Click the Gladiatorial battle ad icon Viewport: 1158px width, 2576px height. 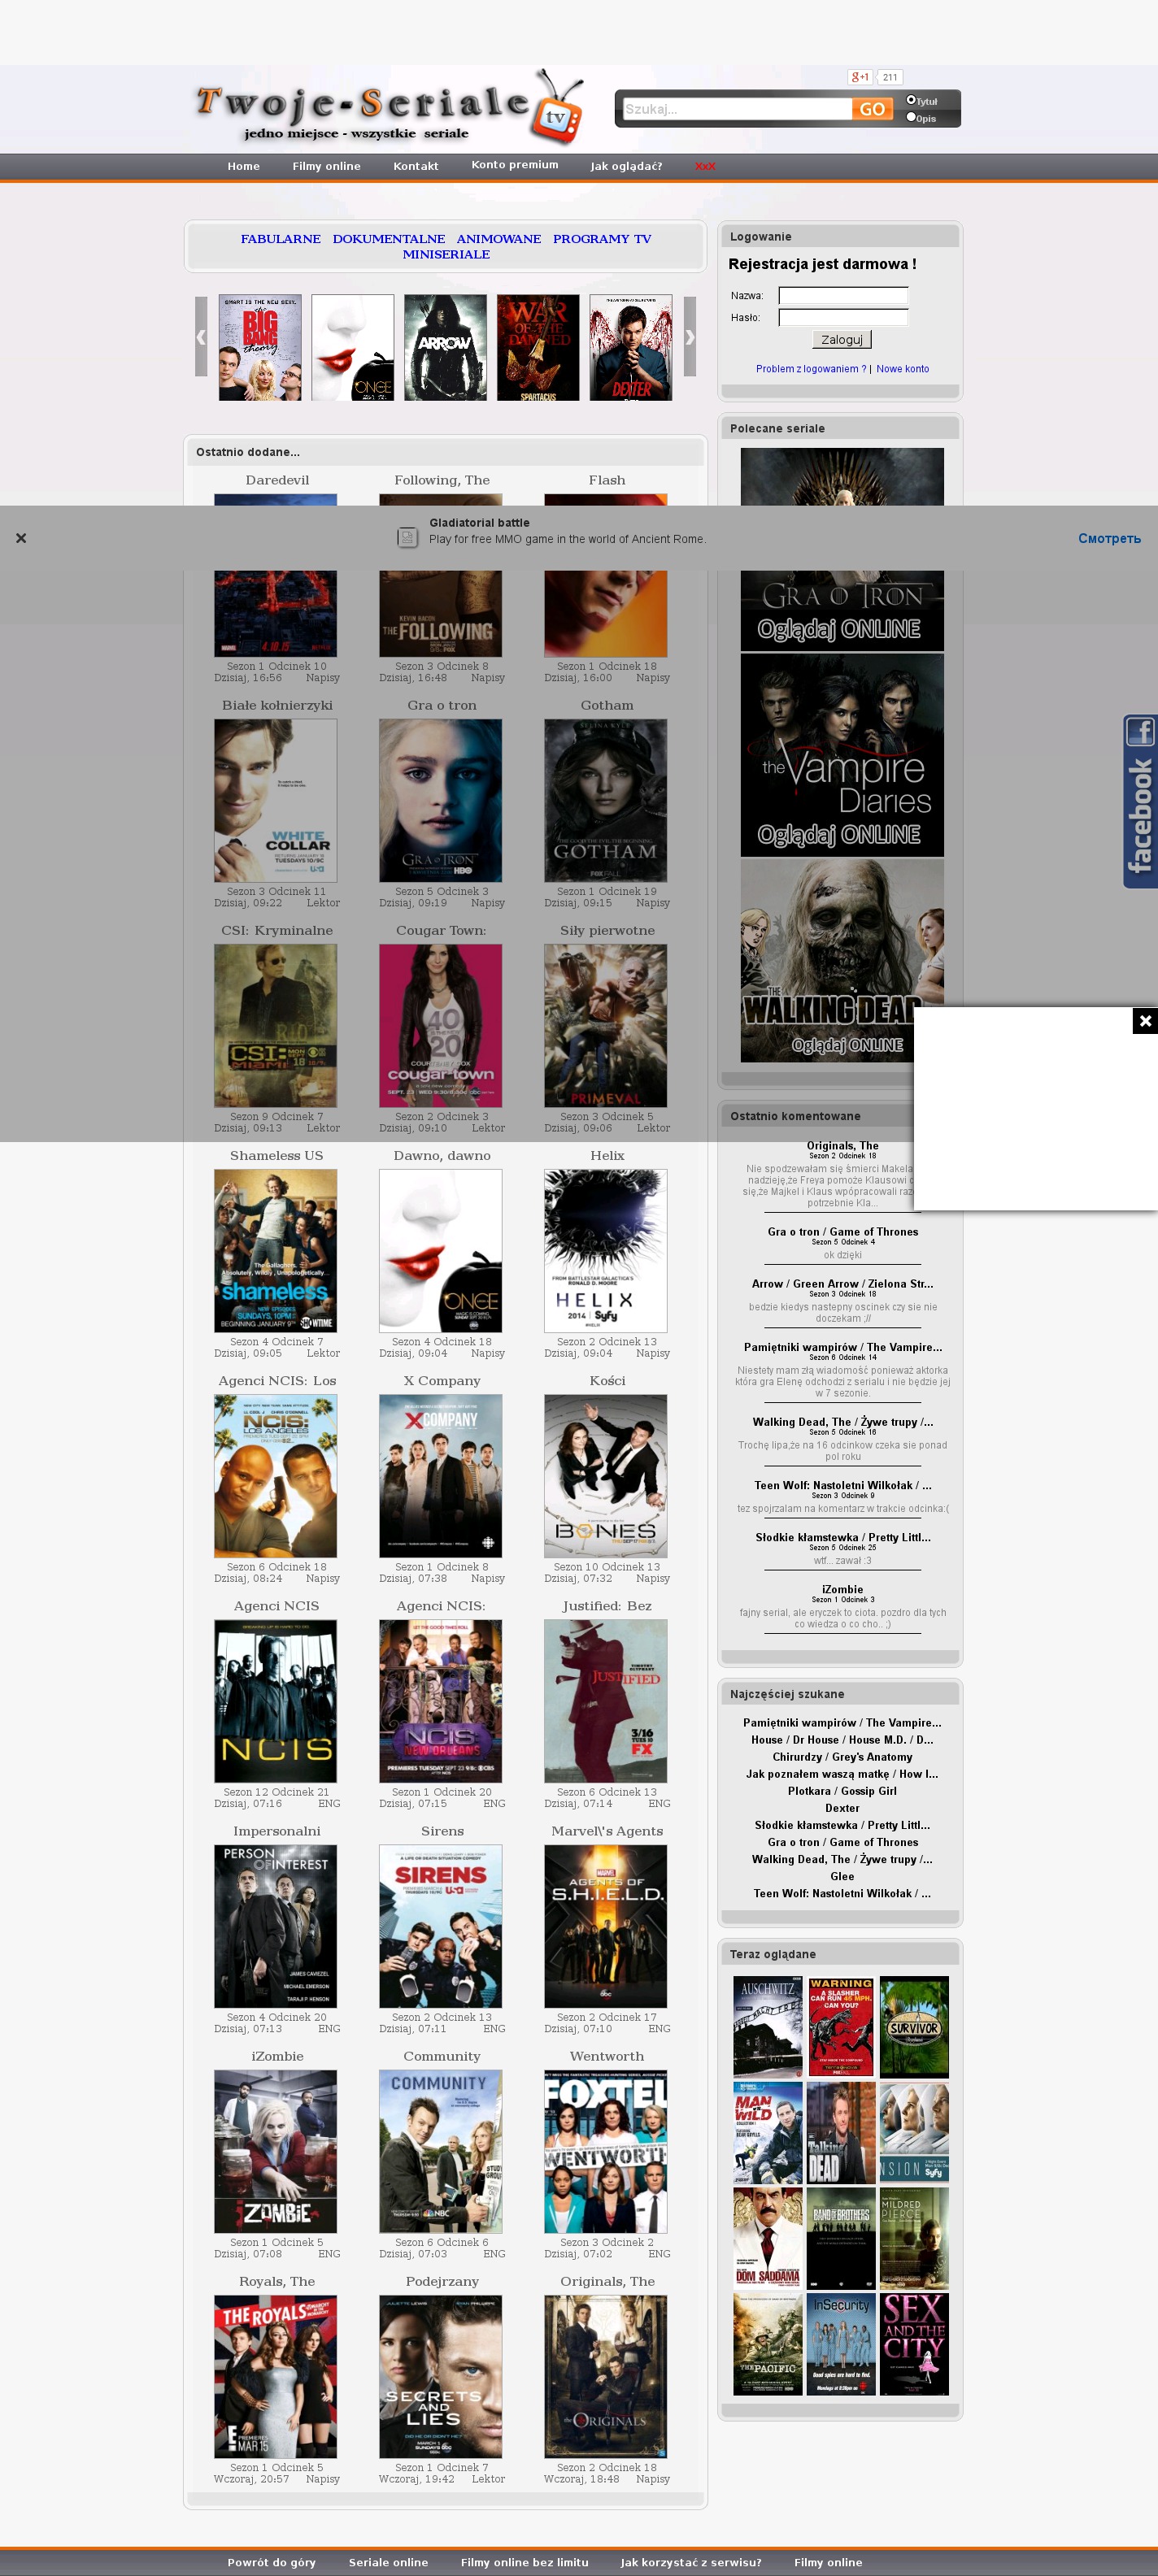[x=407, y=537]
